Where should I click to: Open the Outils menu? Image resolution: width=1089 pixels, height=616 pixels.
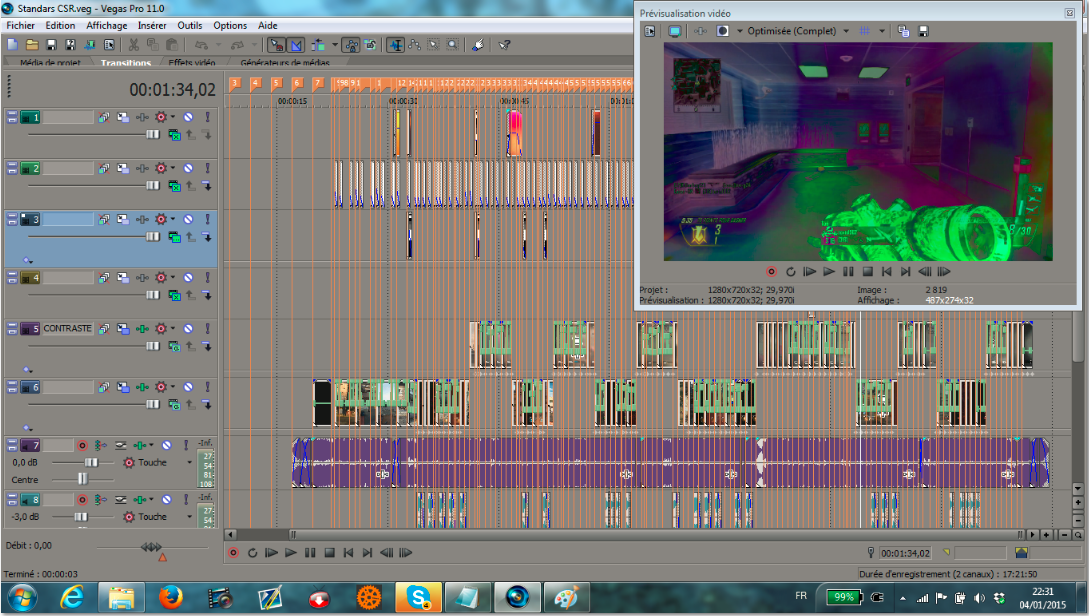click(190, 25)
